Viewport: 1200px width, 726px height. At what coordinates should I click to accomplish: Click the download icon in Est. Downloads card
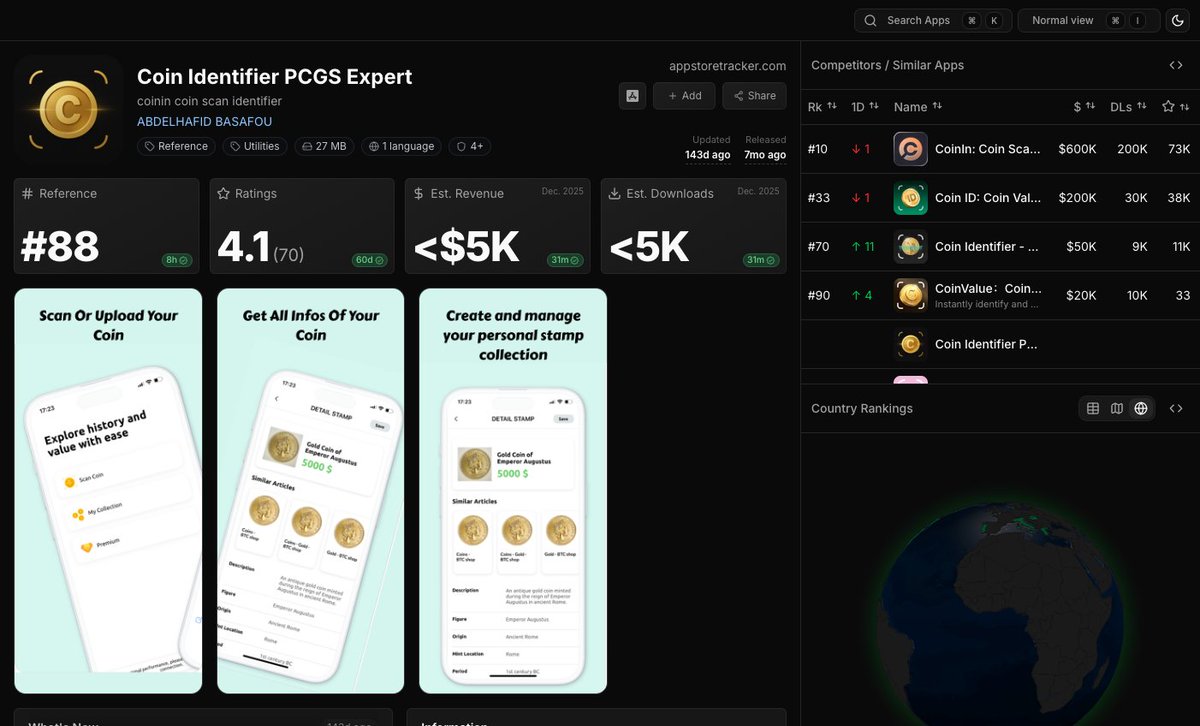(614, 194)
